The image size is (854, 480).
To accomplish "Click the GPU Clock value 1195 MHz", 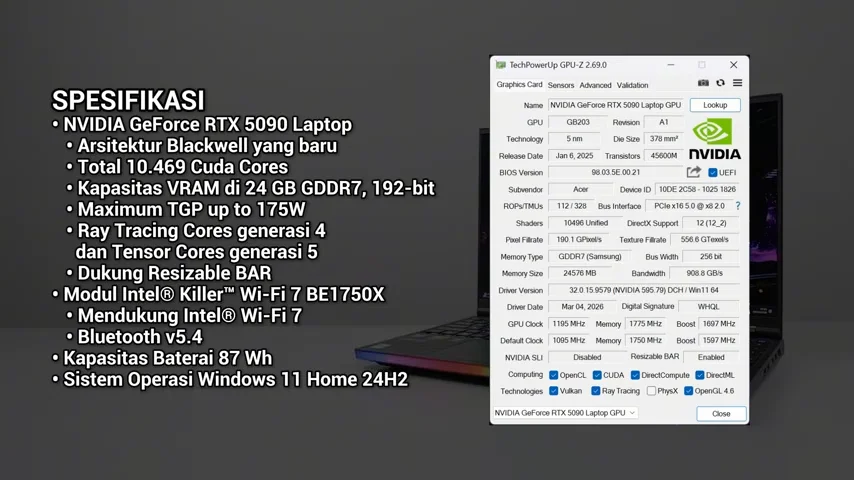I will 569,324.
